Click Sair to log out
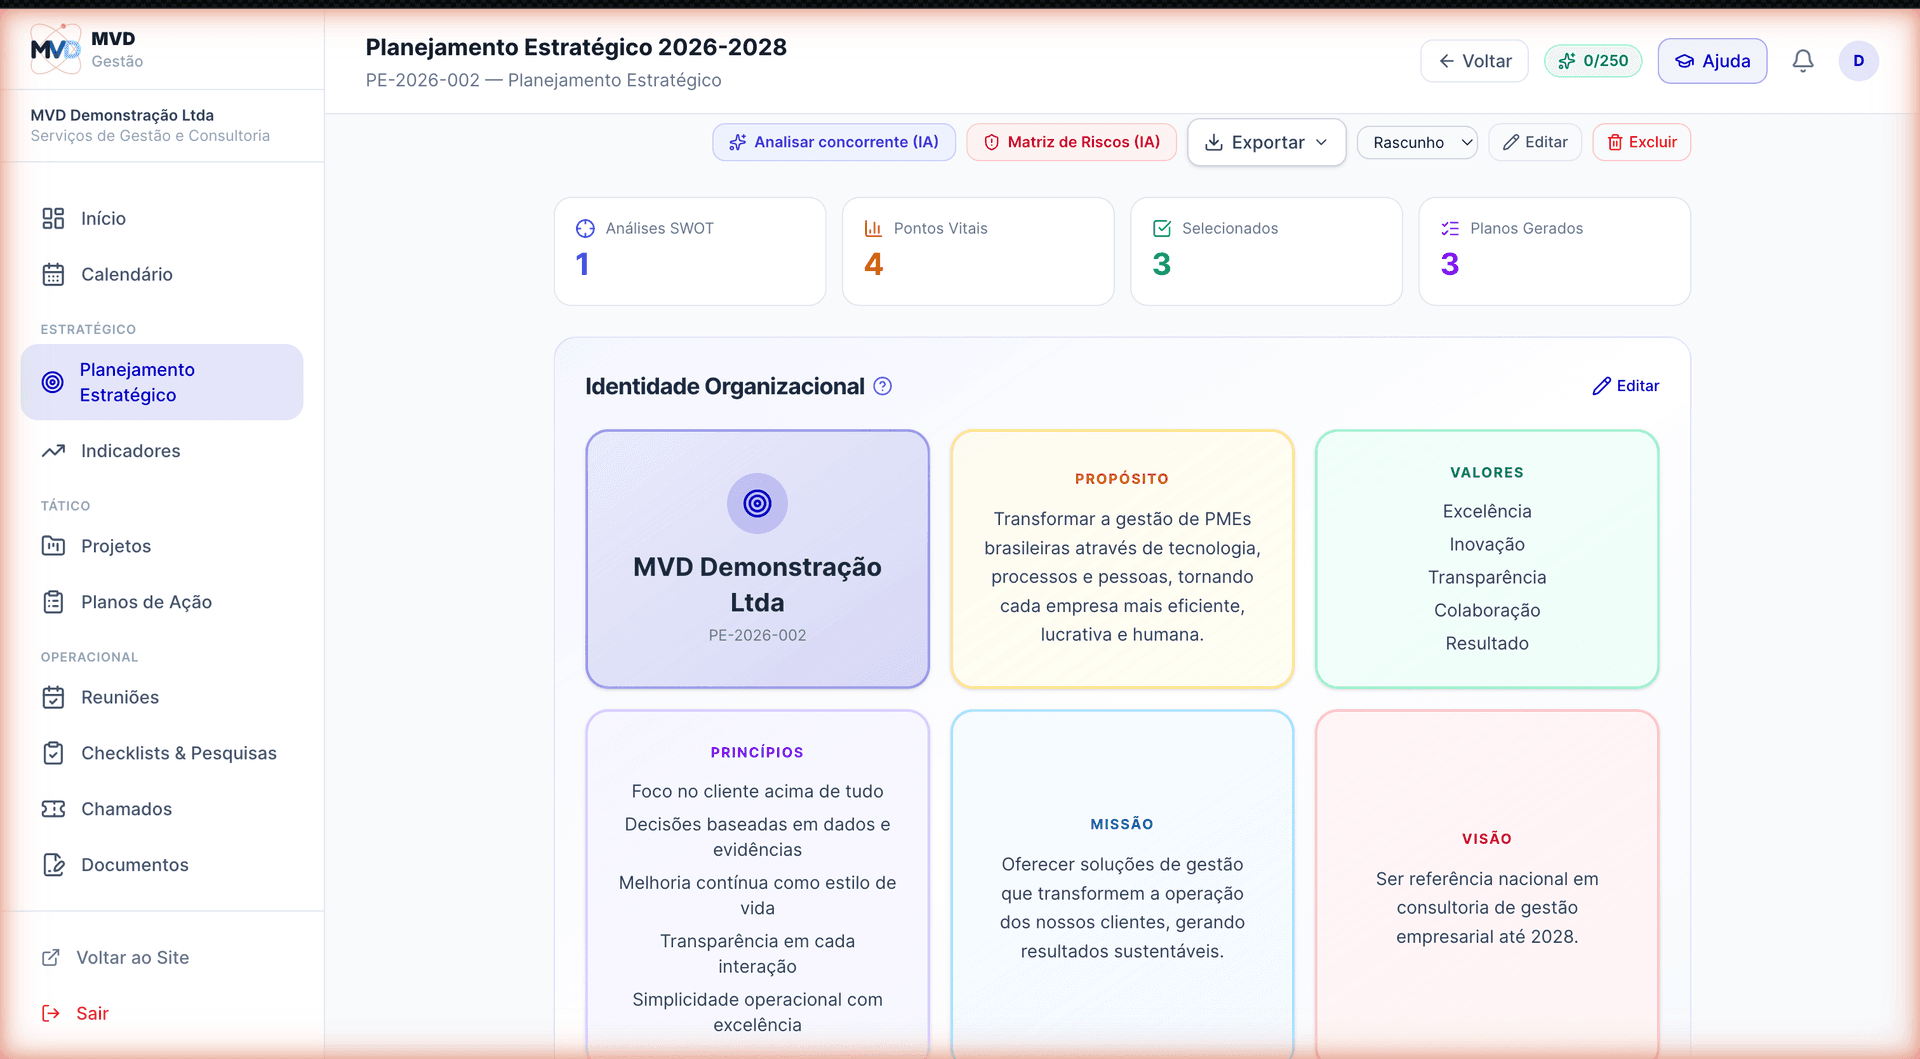The width and height of the screenshot is (1920, 1059). click(x=92, y=1013)
